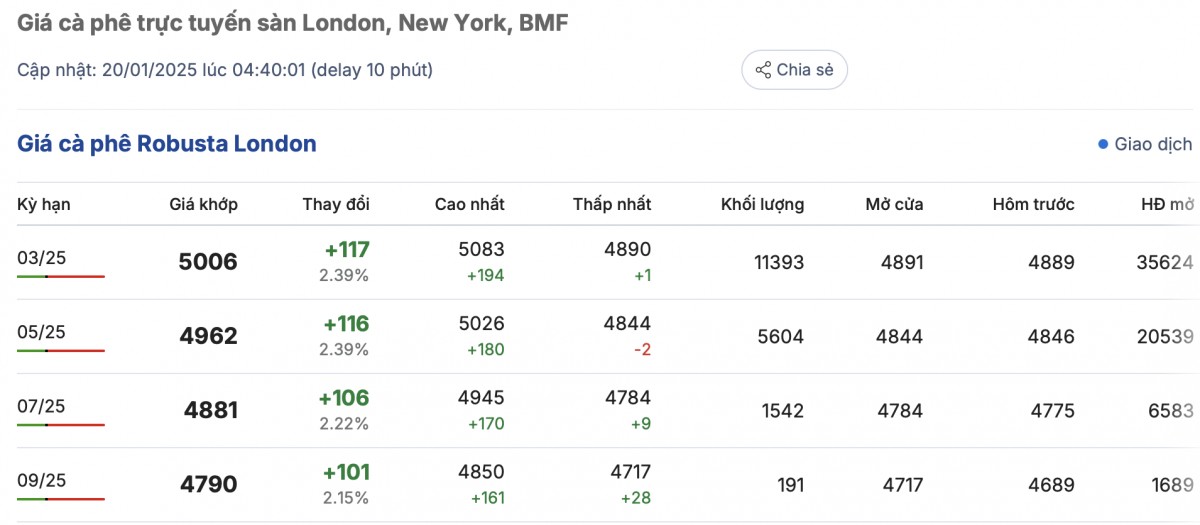Click the share icon beside Chia sẻ
Viewport: 1200px width, 525px height.
click(x=763, y=70)
